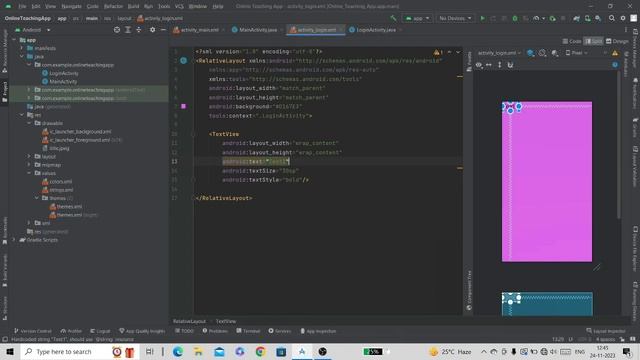Click the Debug app bug icon

[x=515, y=18]
